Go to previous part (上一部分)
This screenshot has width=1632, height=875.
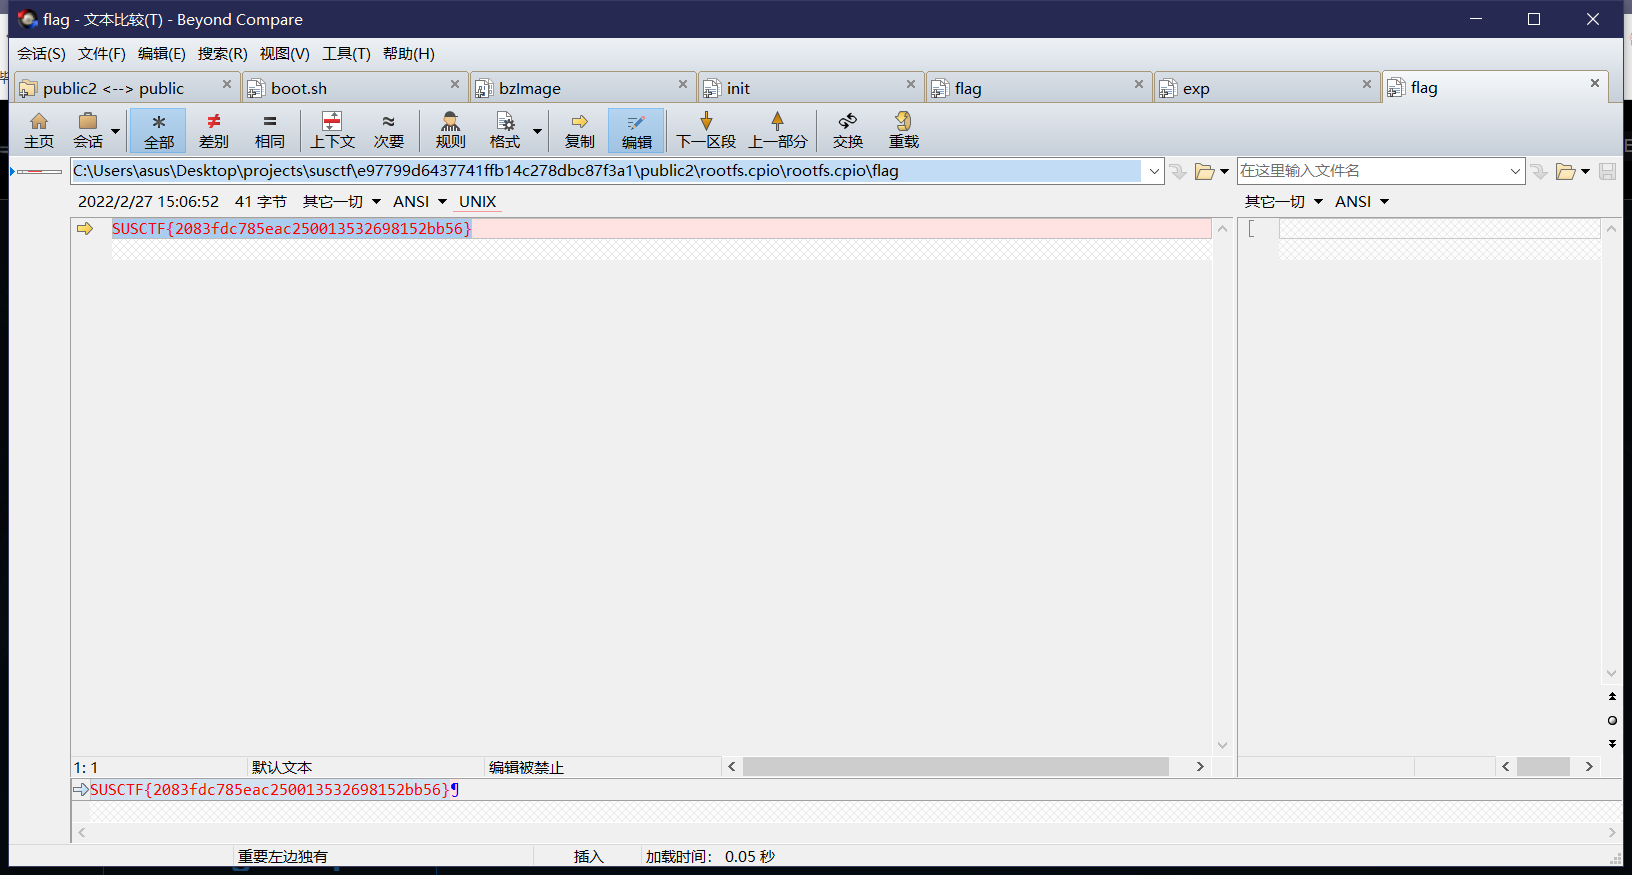coord(777,130)
